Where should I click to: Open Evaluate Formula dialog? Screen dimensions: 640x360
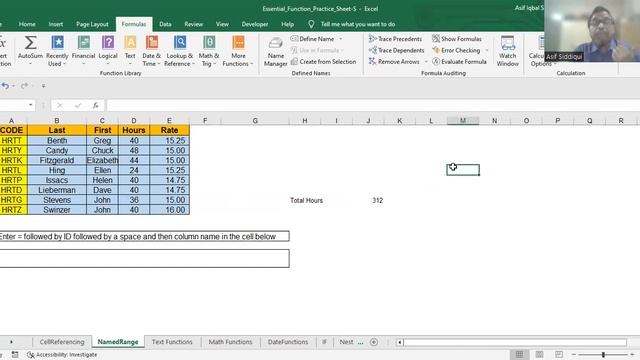[x=460, y=62]
